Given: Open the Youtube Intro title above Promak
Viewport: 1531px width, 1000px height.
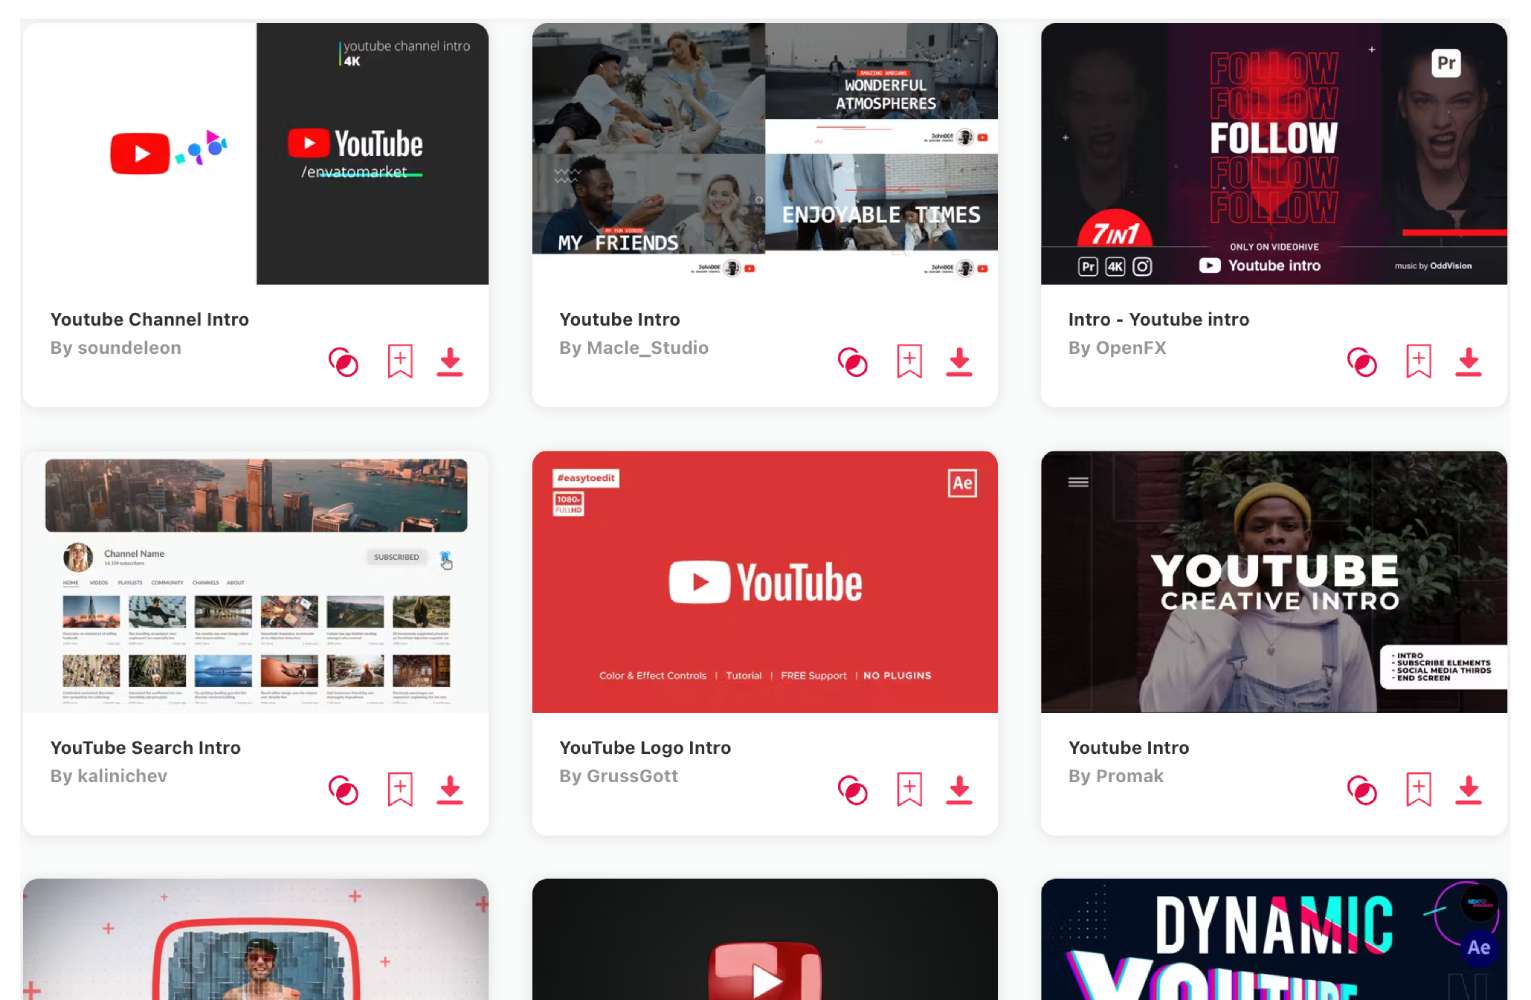Looking at the screenshot, I should 1129,748.
